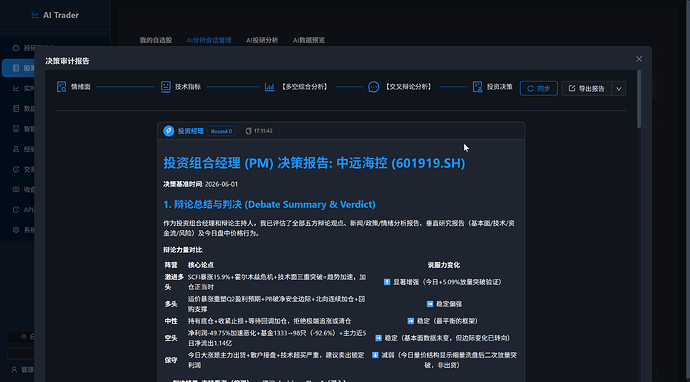Click the 导出报告 export button
The image size is (690, 382).
[587, 88]
